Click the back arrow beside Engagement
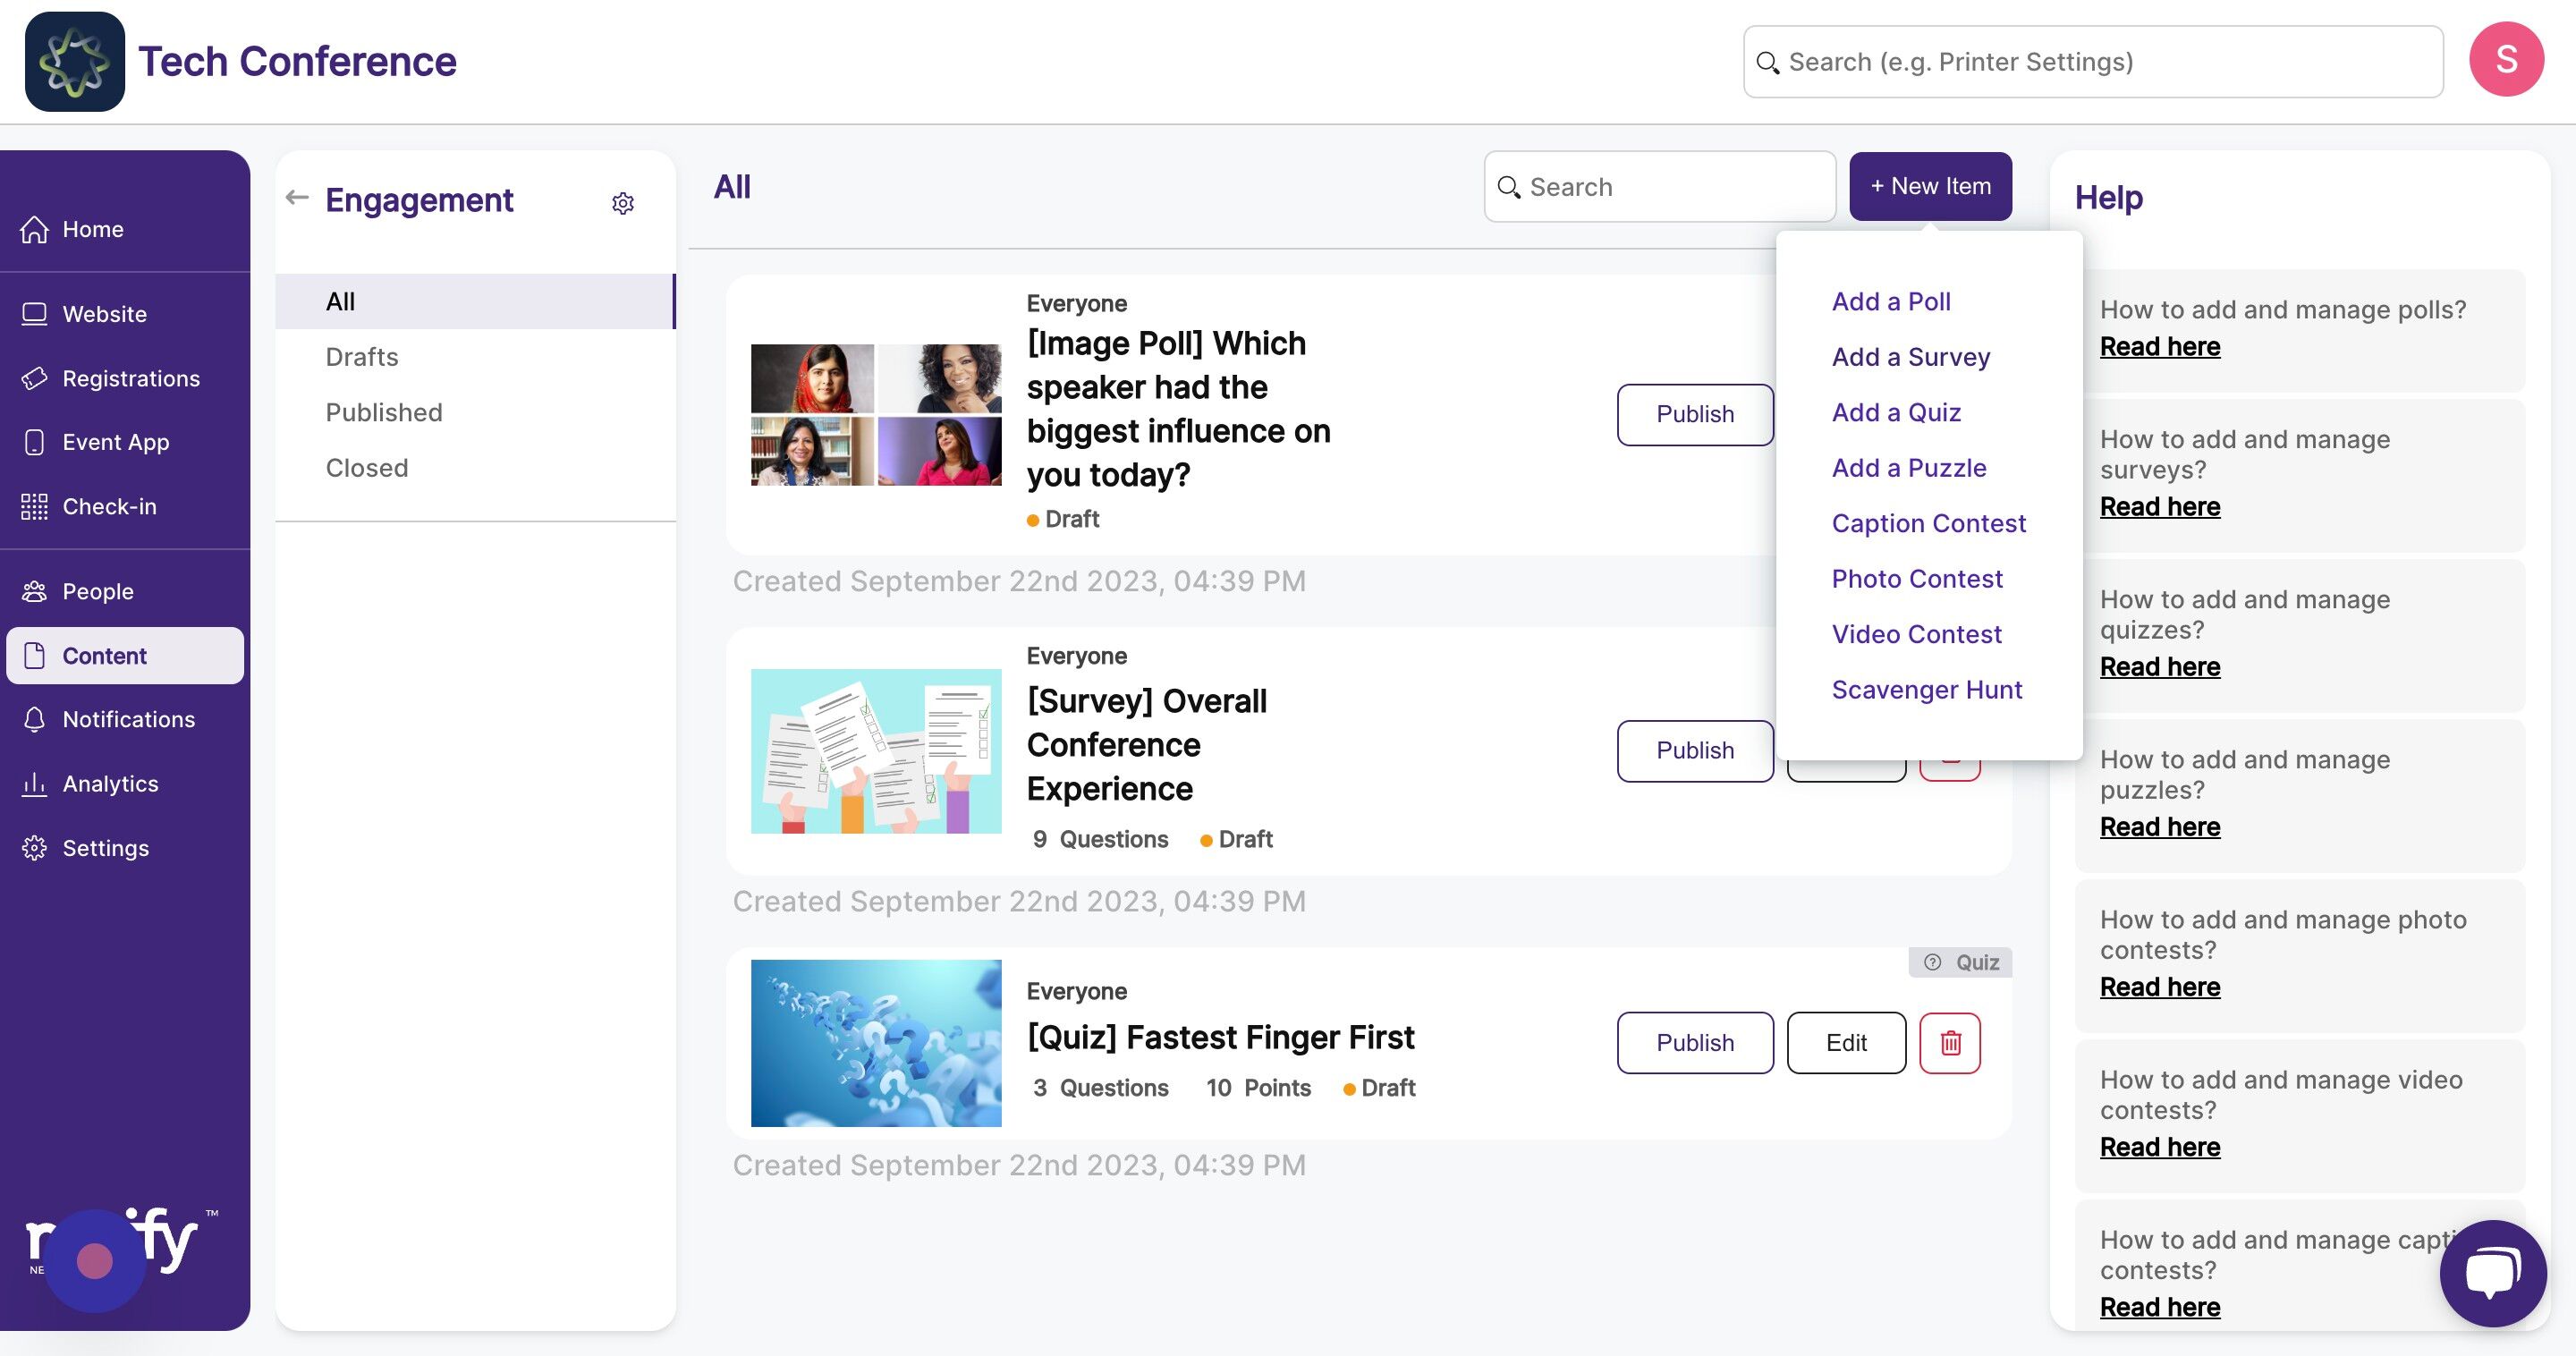The image size is (2576, 1356). point(297,197)
